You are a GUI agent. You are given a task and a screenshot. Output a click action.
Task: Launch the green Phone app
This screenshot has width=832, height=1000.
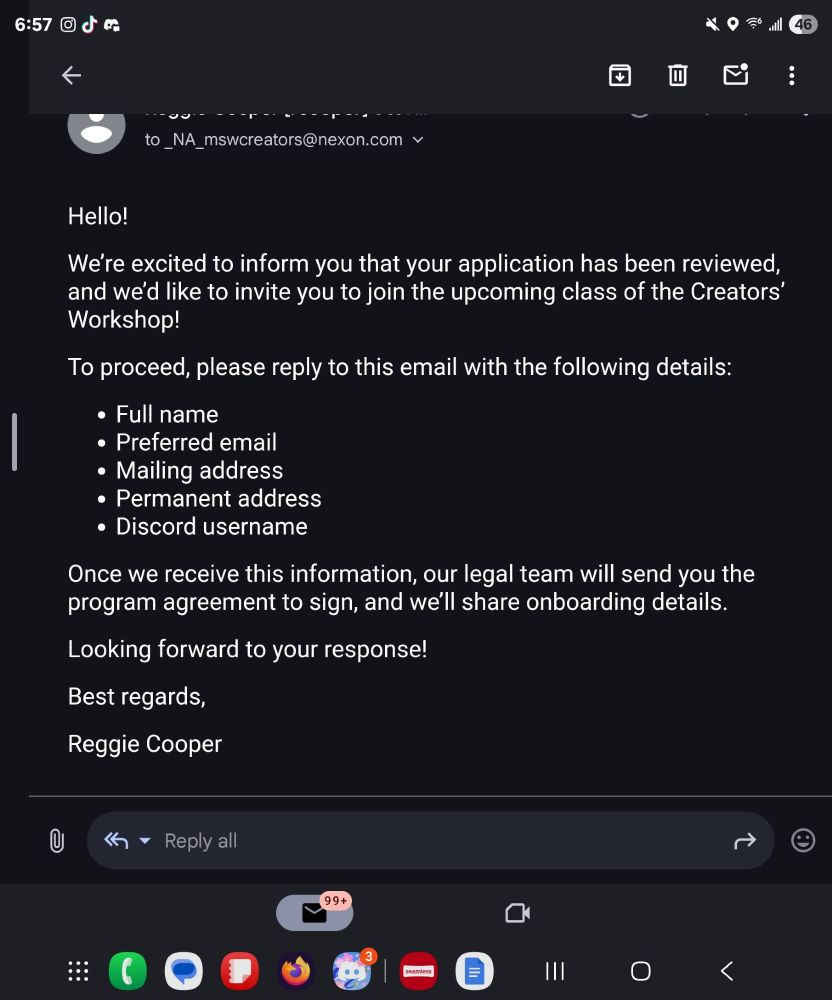pyautogui.click(x=128, y=971)
